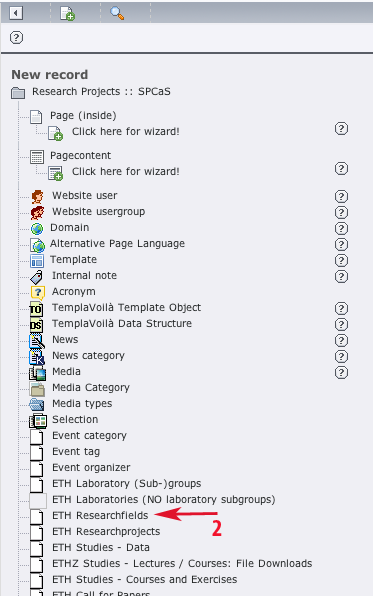Create a new Page (inside)
Image resolution: width=373 pixels, height=596 pixels.
pyautogui.click(x=83, y=116)
